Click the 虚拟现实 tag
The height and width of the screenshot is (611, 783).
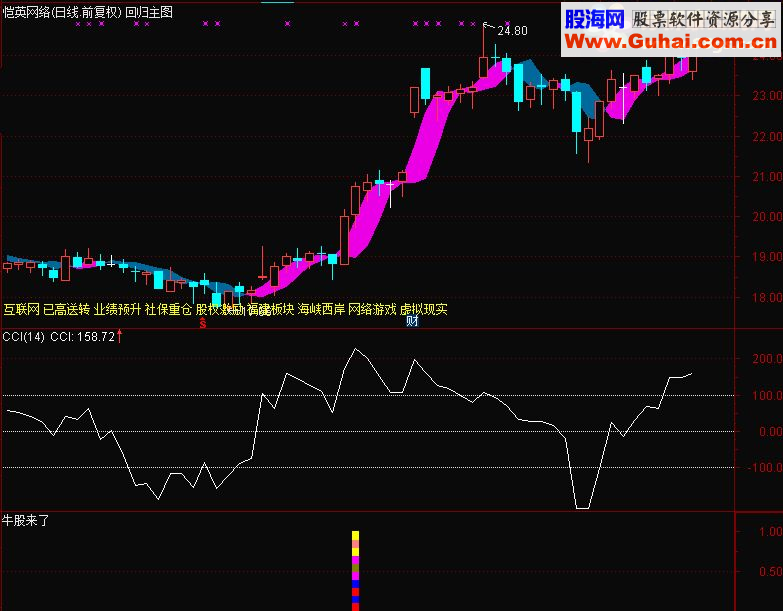click(423, 309)
